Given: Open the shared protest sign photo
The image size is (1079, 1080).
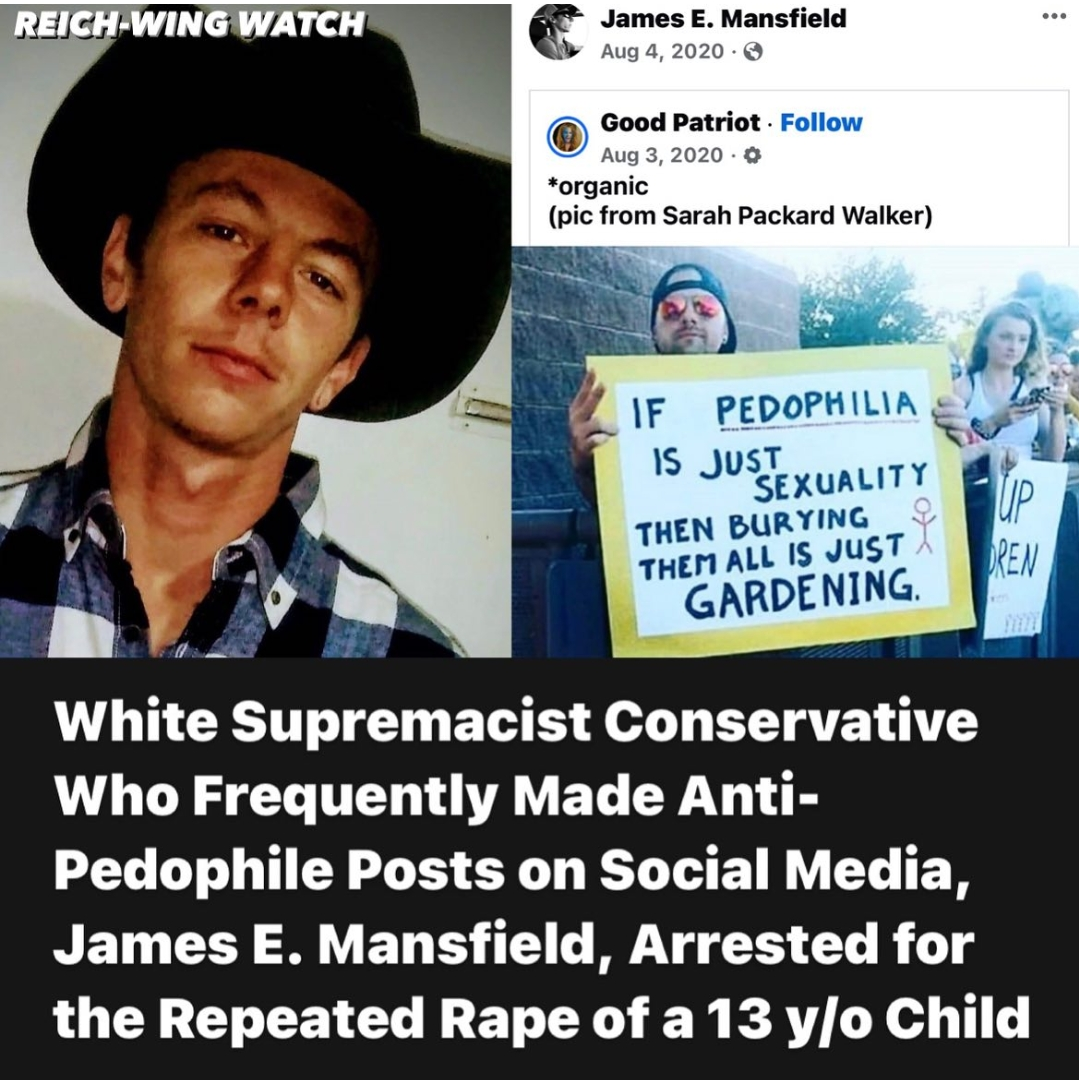Looking at the screenshot, I should tap(795, 451).
